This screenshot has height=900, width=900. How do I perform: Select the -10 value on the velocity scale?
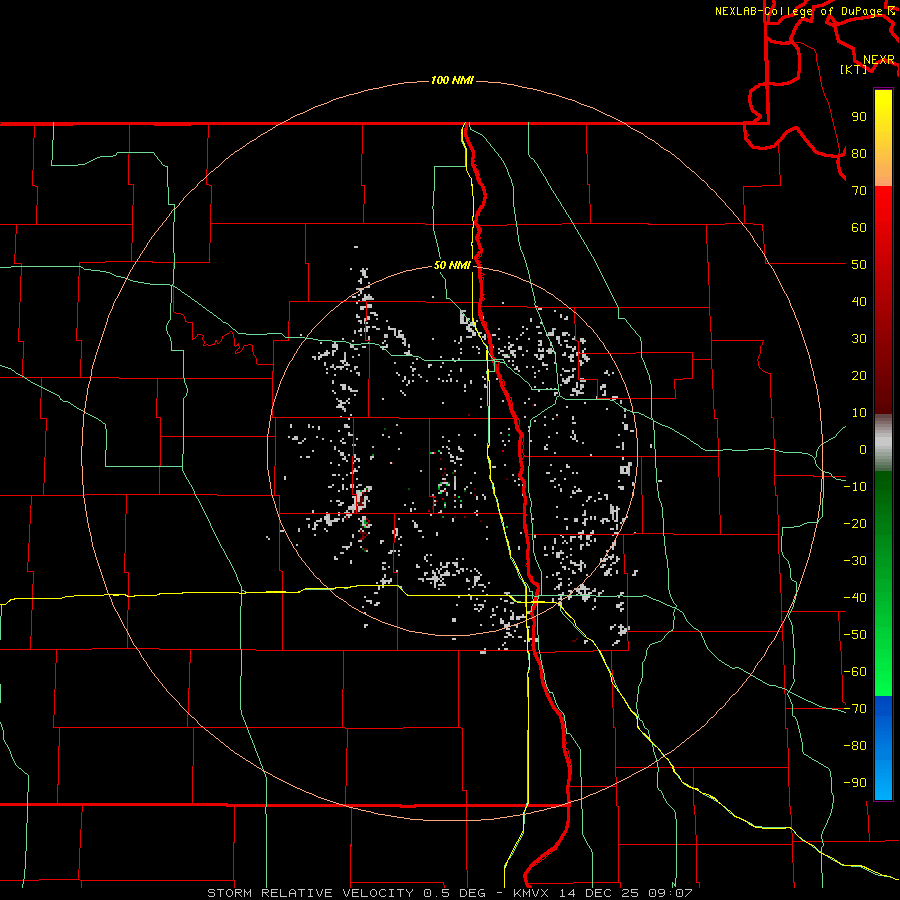tap(855, 487)
